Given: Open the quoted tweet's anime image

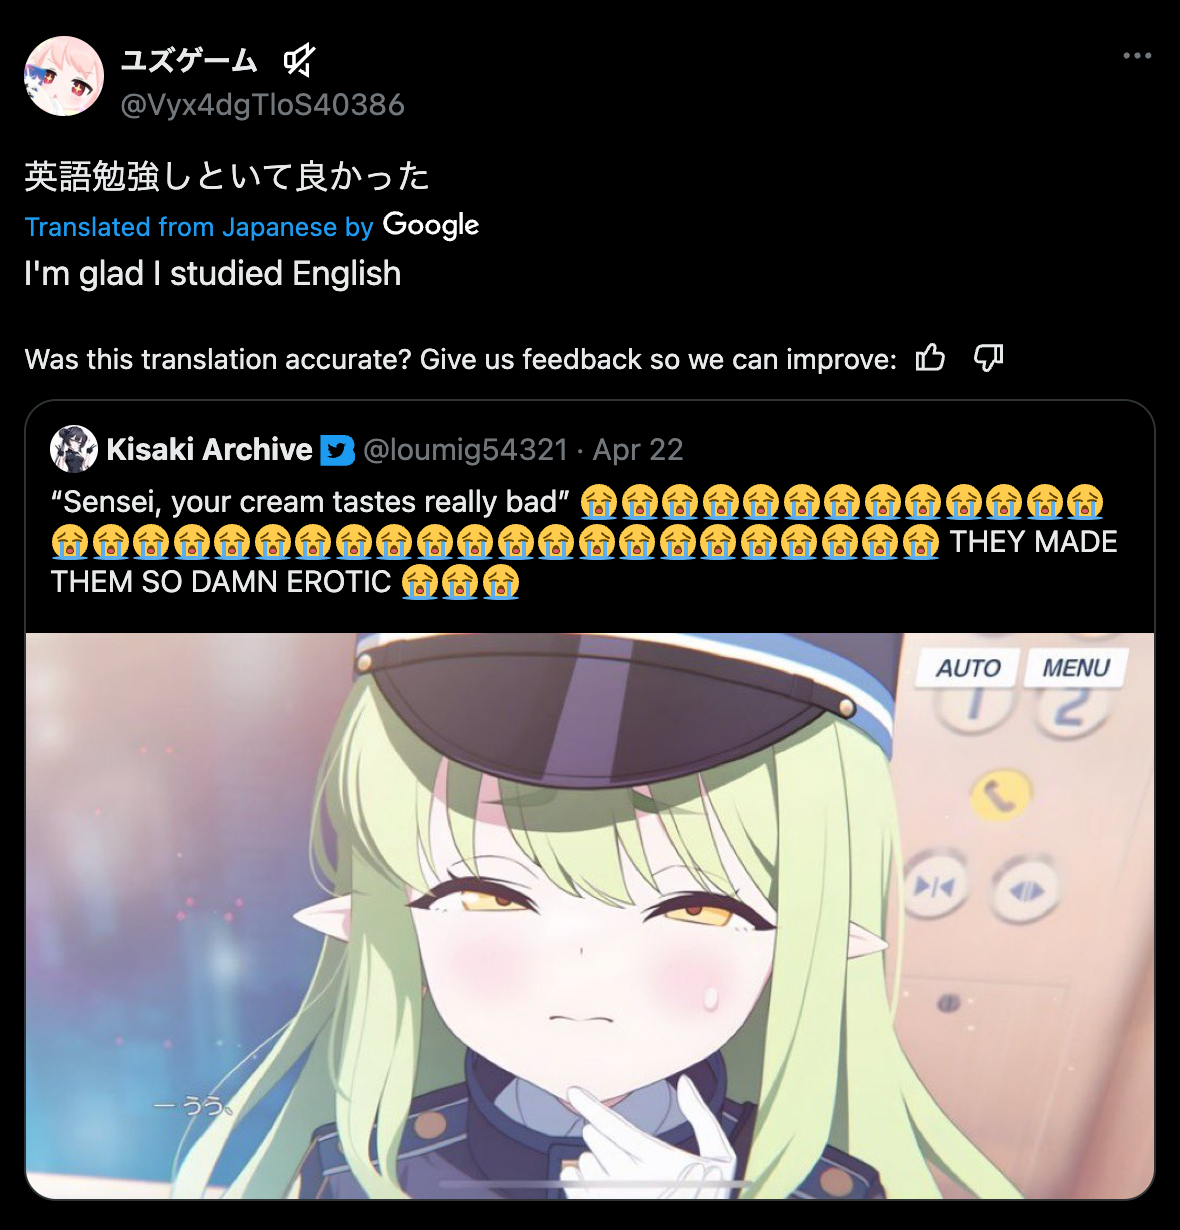Looking at the screenshot, I should click(590, 915).
